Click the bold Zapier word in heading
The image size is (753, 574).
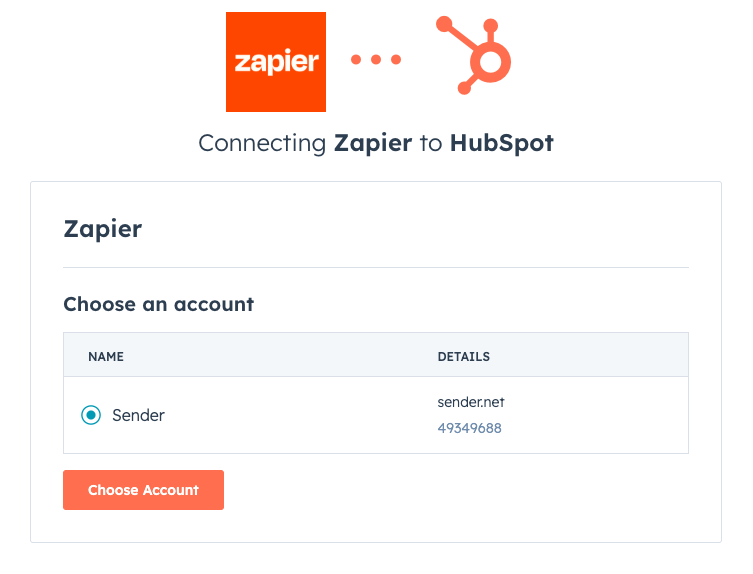pyautogui.click(x=372, y=143)
